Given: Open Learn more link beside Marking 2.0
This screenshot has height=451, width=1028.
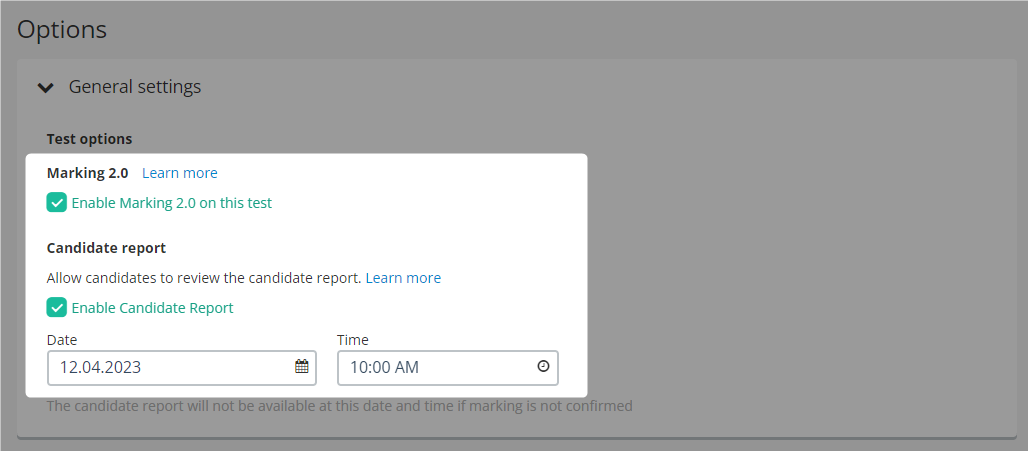Looking at the screenshot, I should 179,173.
